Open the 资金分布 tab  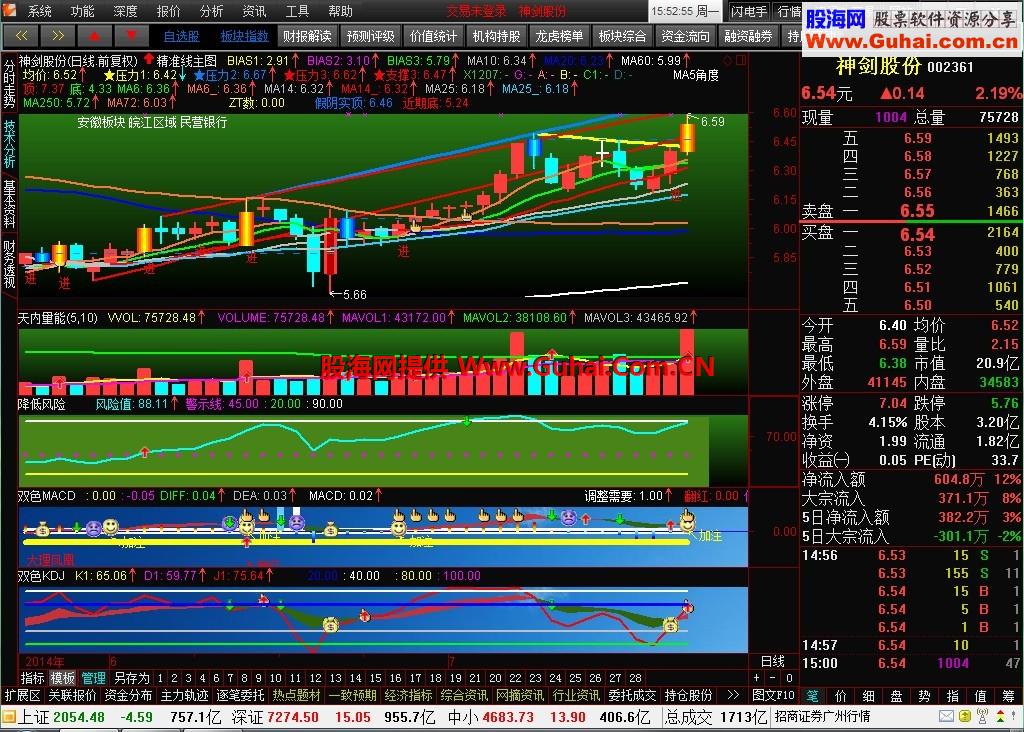pos(128,695)
